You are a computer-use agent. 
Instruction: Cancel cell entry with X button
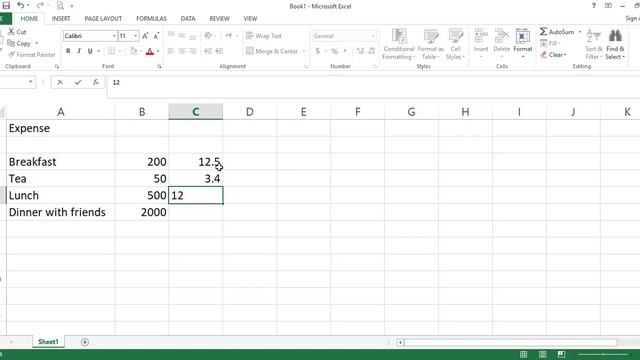pos(60,82)
